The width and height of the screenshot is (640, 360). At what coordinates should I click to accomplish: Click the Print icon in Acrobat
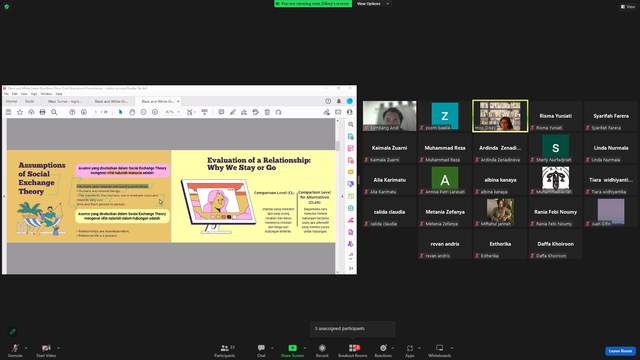pos(42,112)
